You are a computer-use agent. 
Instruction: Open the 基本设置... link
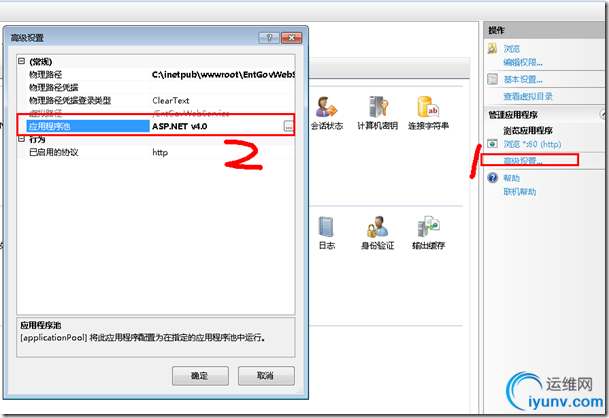pos(523,79)
